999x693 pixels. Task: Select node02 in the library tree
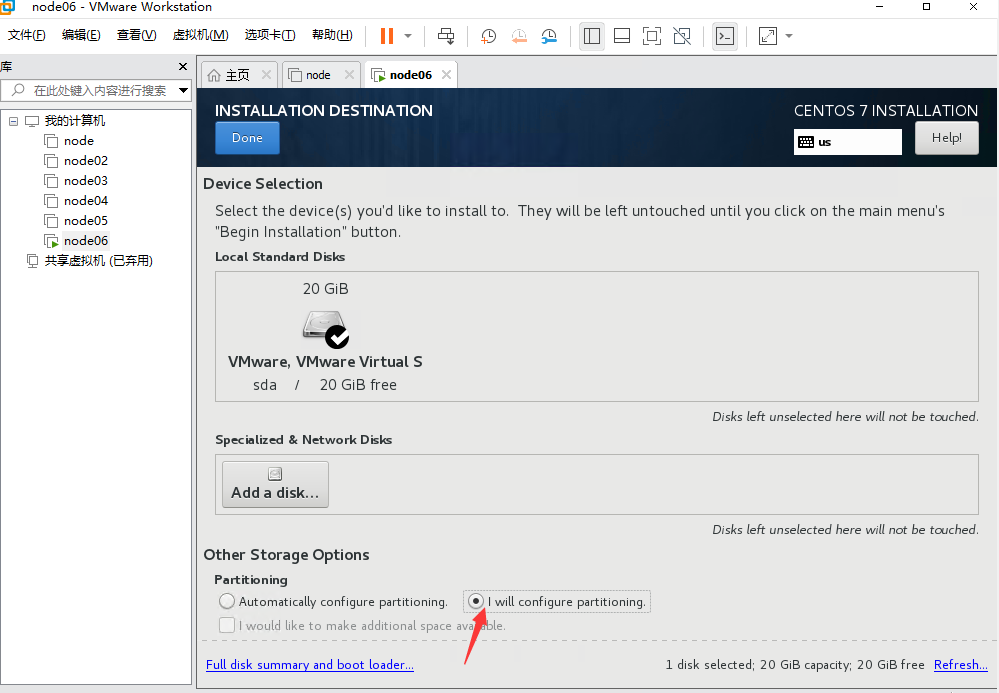click(85, 161)
